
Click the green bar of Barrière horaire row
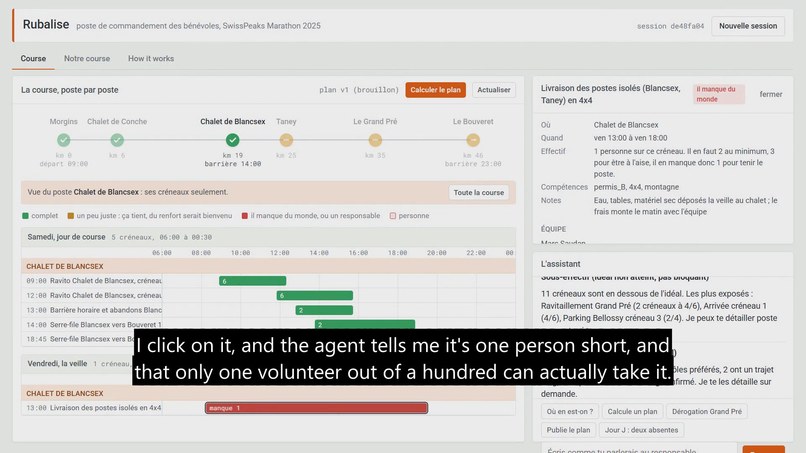[x=324, y=310]
